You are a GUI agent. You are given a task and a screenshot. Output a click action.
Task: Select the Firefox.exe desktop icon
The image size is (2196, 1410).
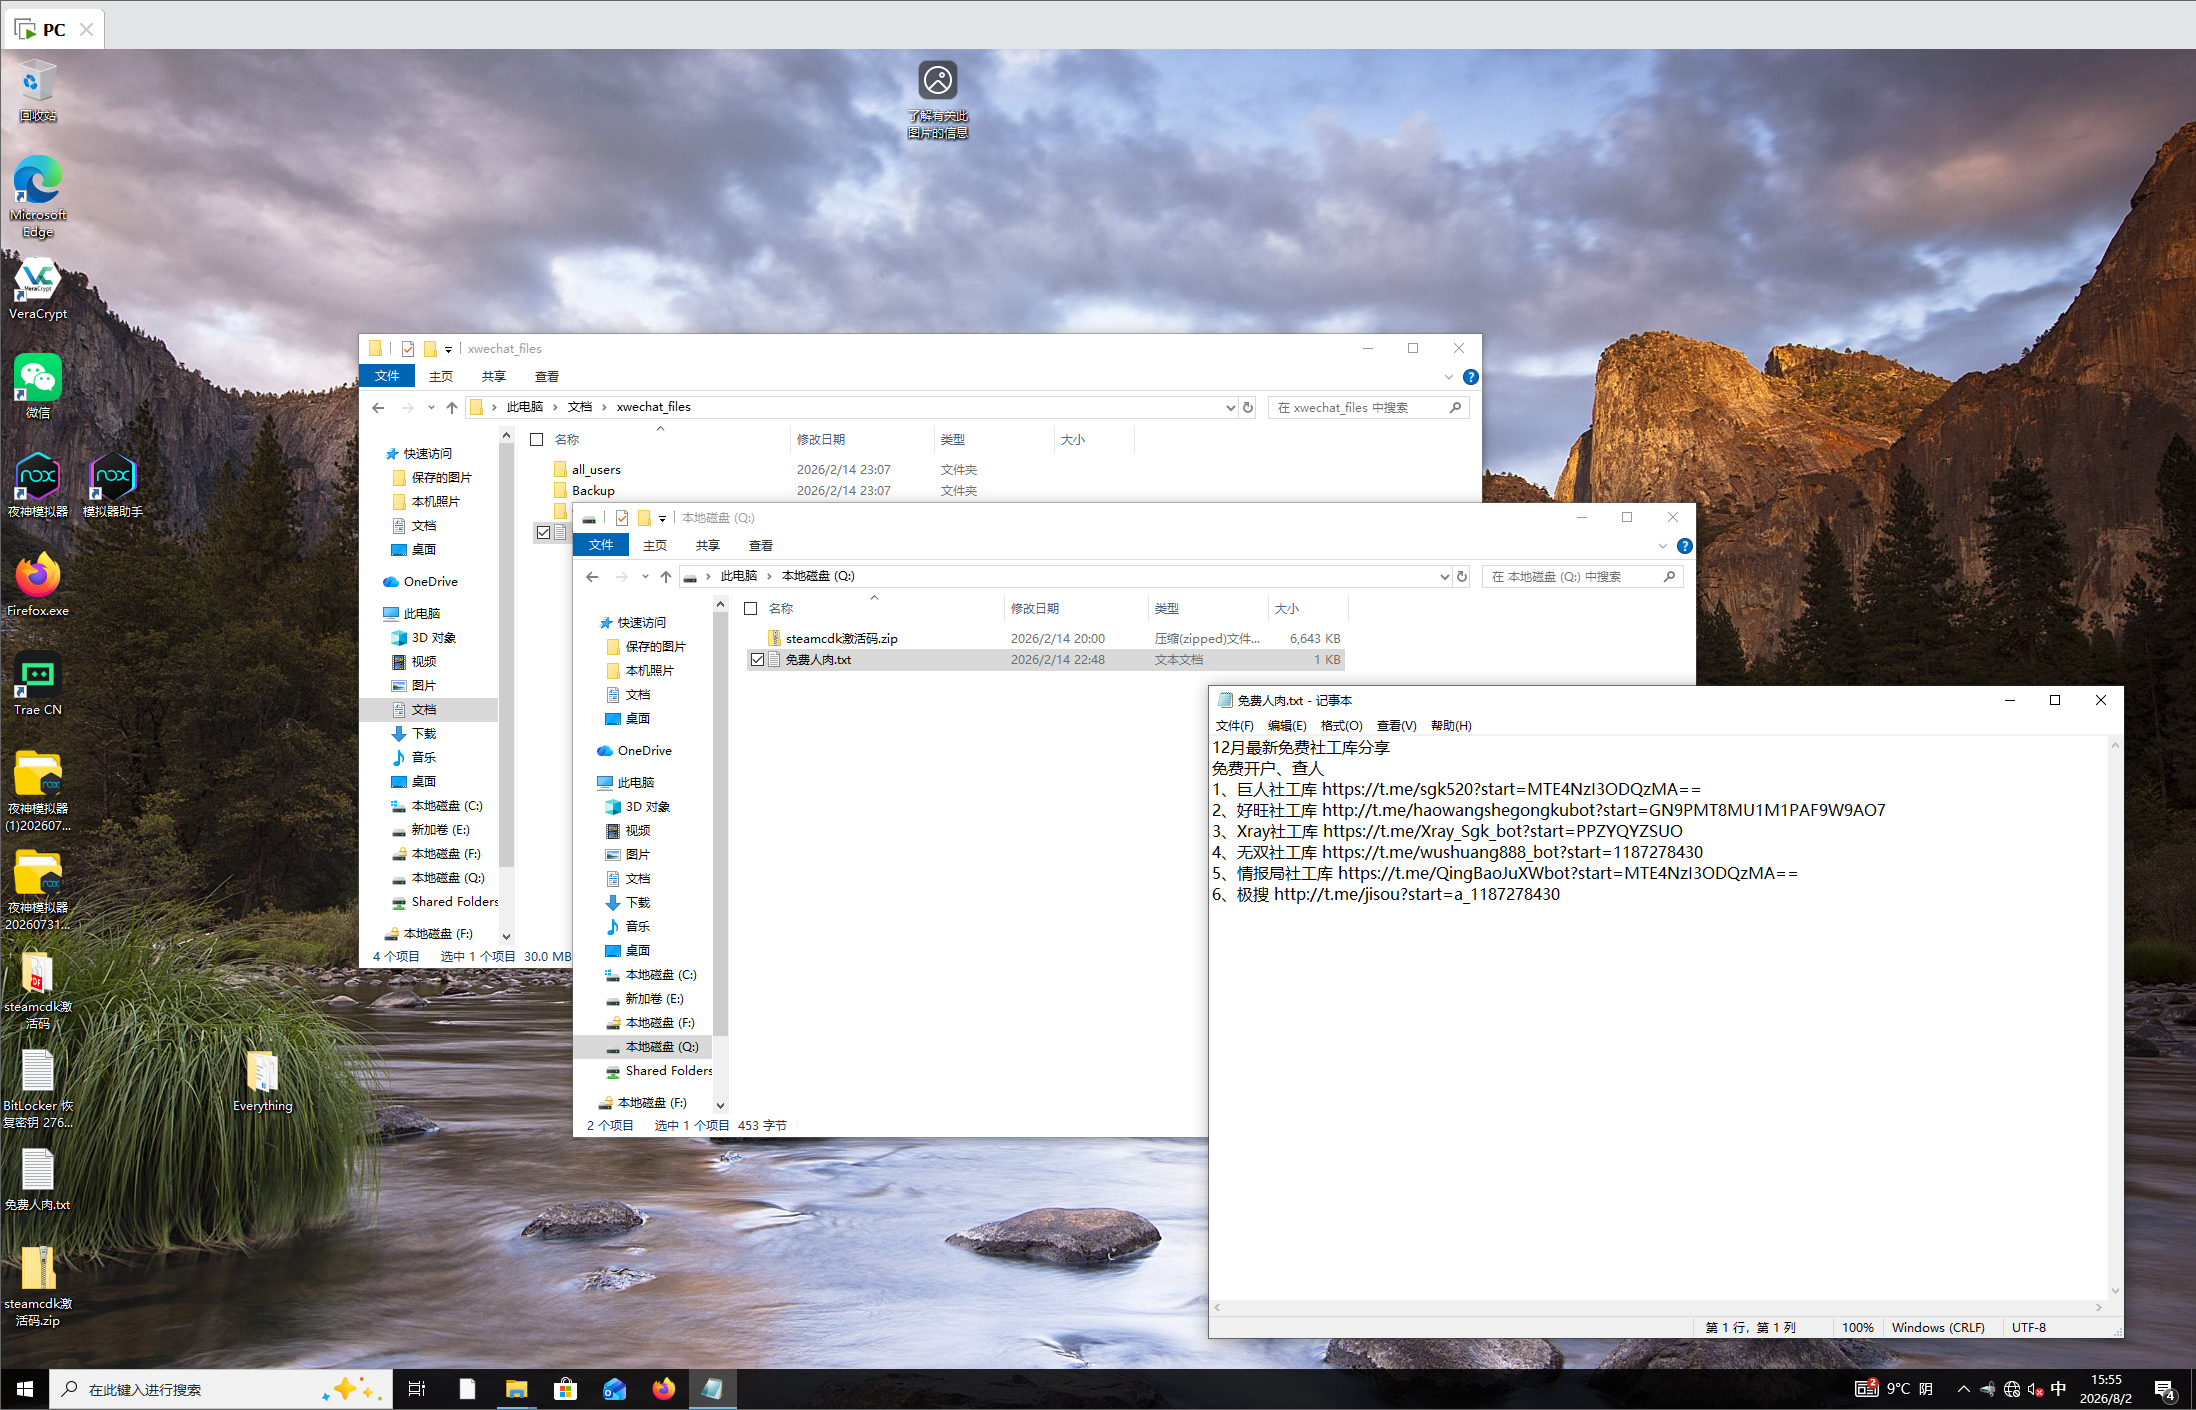pyautogui.click(x=38, y=584)
